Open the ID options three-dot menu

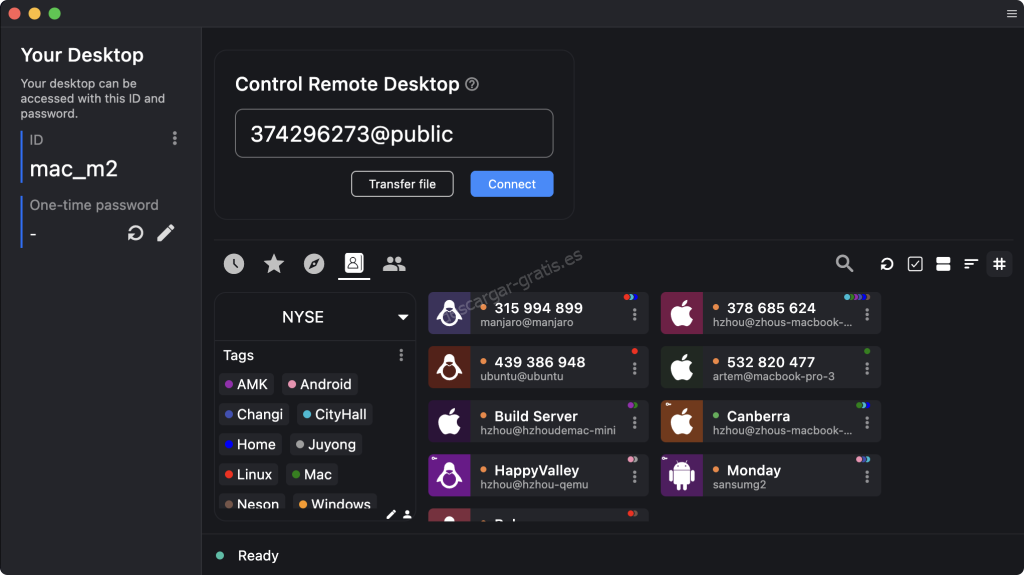pyautogui.click(x=174, y=138)
